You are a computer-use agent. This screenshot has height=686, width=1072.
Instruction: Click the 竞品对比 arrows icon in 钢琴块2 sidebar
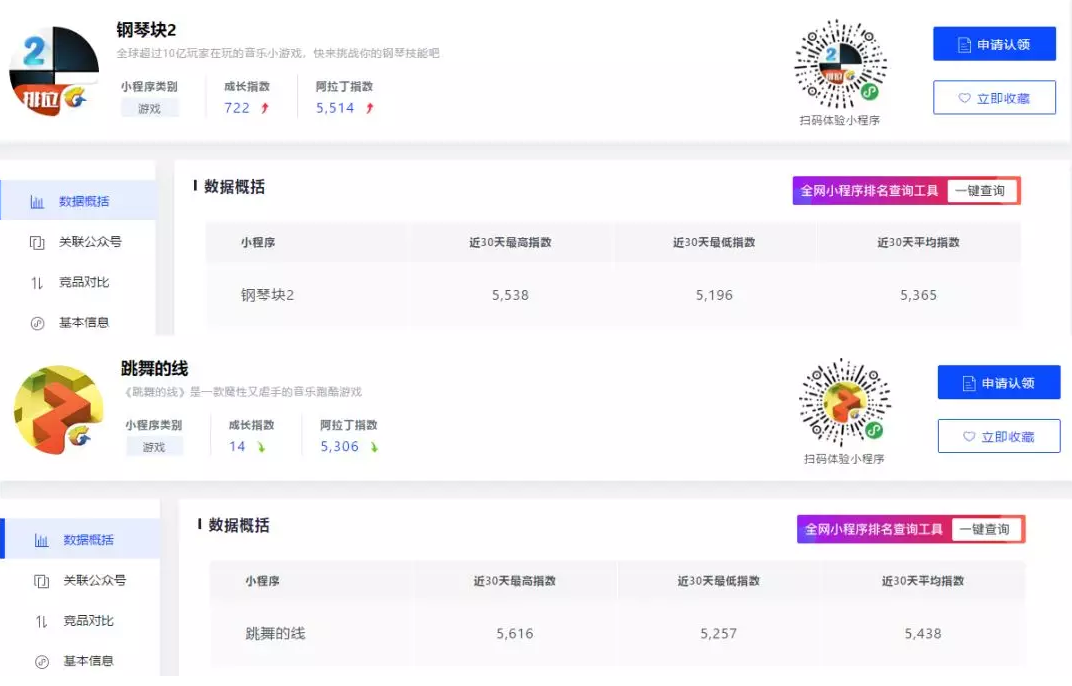point(37,282)
